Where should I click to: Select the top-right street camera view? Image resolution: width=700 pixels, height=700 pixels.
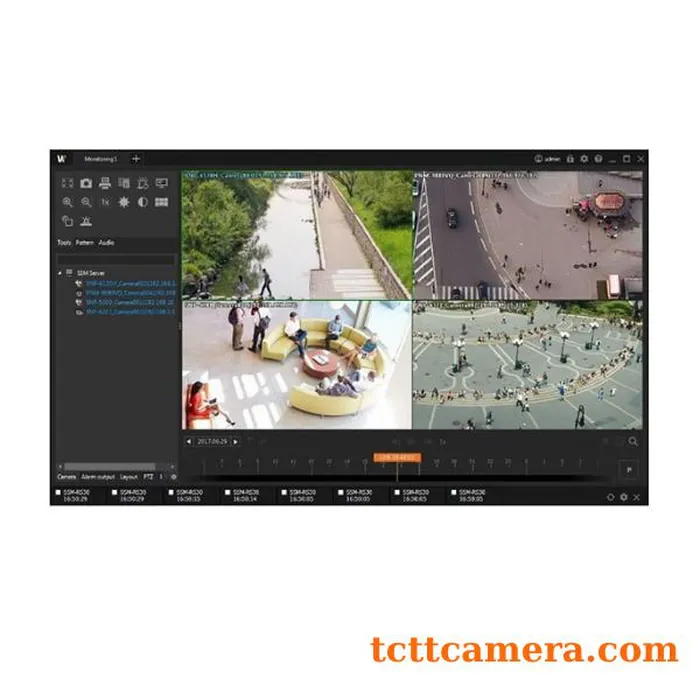(528, 235)
